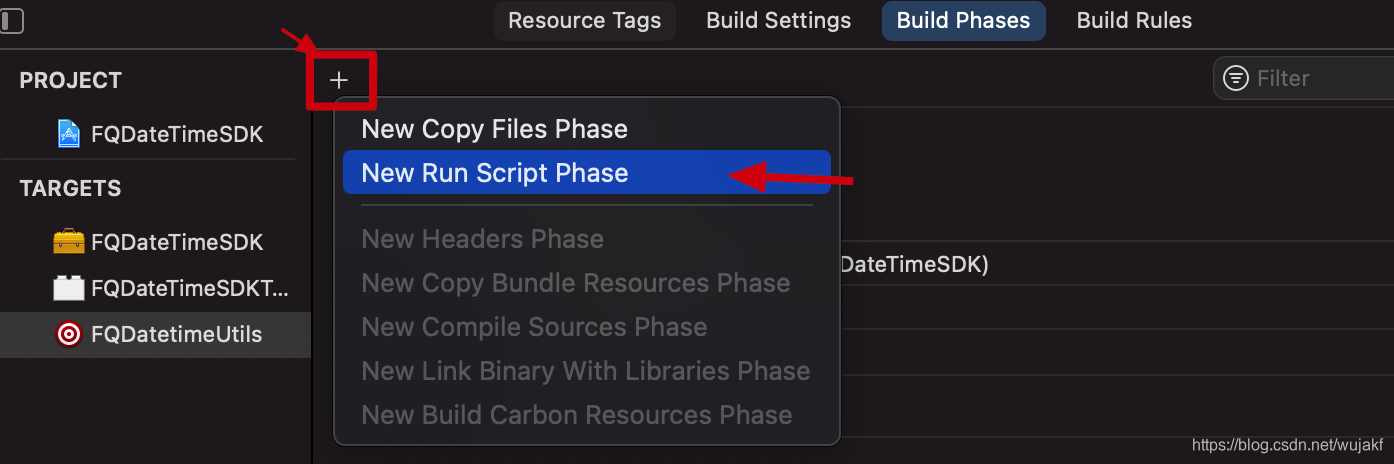Screen dimensions: 1394x464
Task: Toggle the sidebar panel icon
Action: tap(10, 20)
